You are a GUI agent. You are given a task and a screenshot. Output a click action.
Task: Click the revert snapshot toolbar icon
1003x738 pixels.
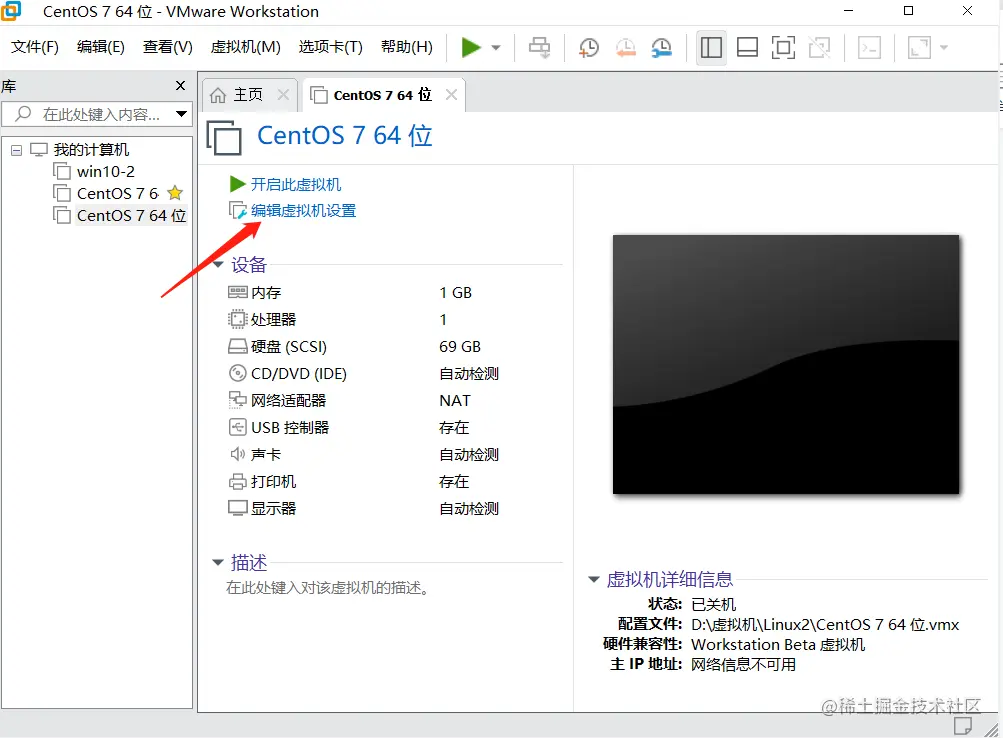point(626,47)
